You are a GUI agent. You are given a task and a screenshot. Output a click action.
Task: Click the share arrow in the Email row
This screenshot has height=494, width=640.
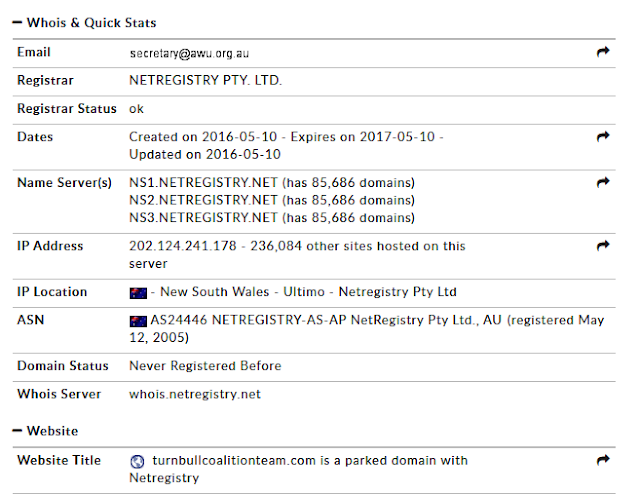[603, 51]
